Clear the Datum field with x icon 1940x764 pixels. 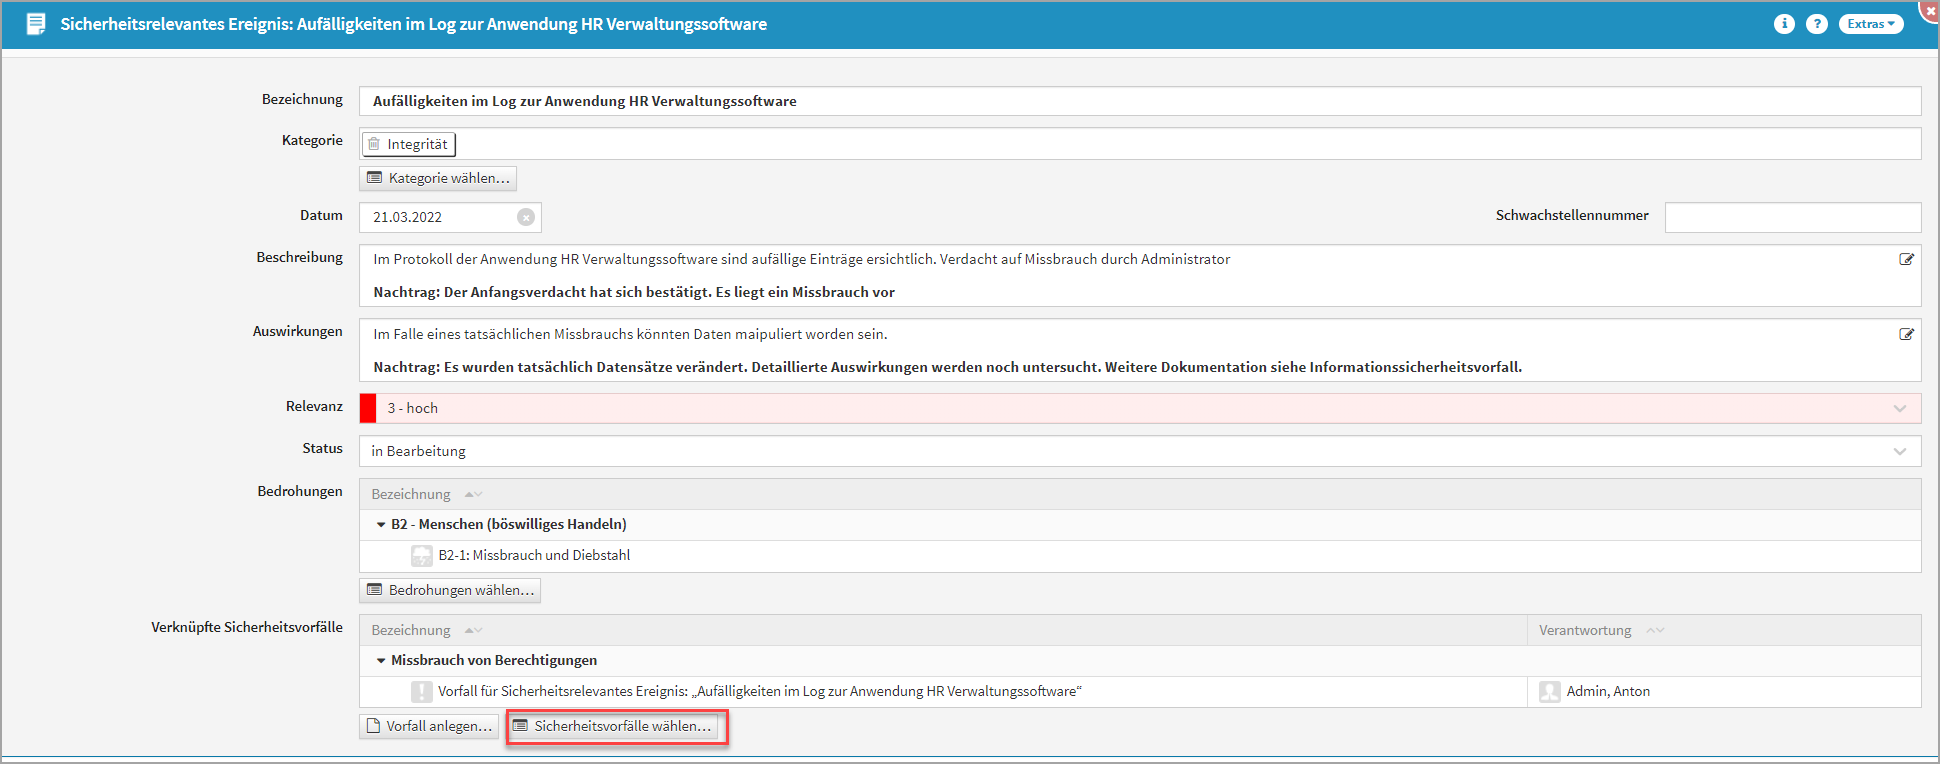(526, 217)
